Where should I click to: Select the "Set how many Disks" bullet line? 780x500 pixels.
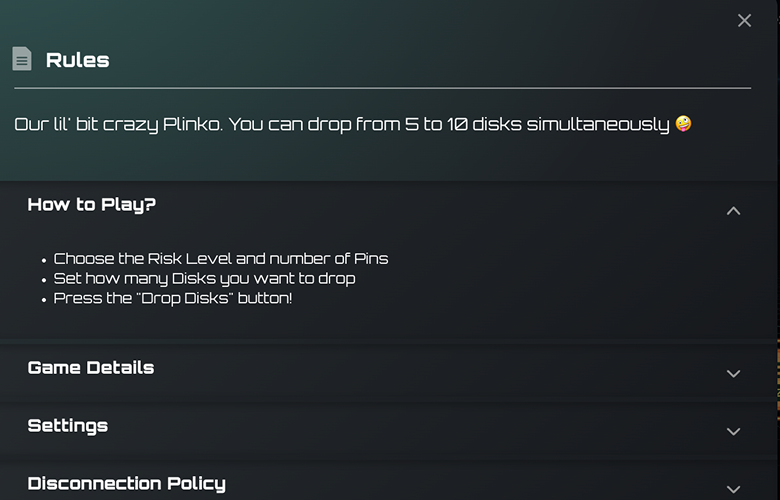(204, 279)
